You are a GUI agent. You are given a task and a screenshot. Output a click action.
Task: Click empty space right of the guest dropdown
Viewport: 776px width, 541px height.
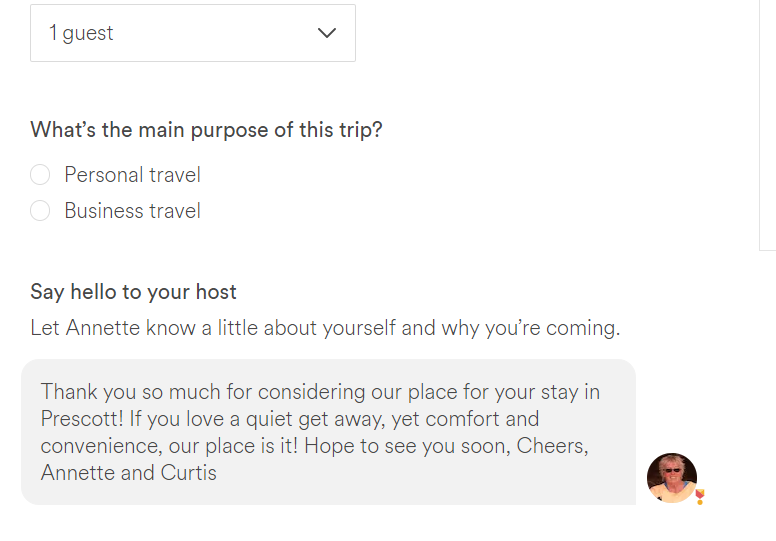click(550, 33)
